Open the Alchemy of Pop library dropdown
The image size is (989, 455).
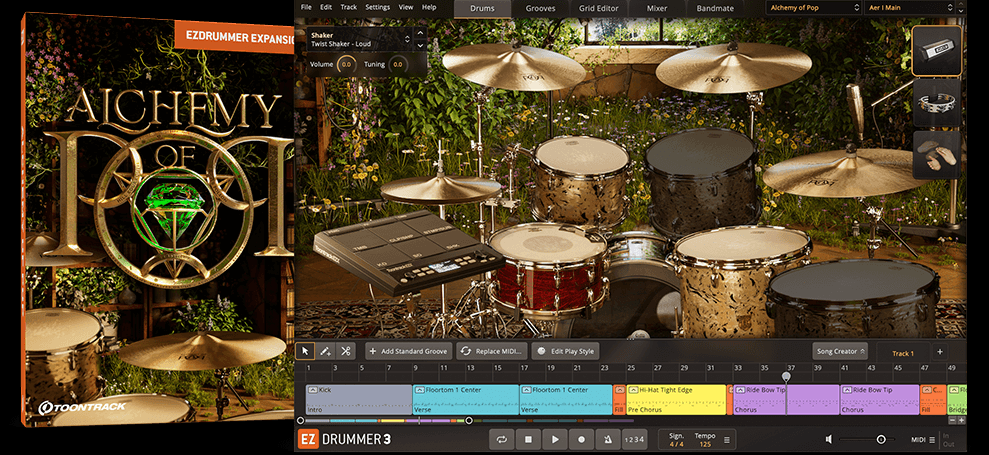tap(814, 8)
